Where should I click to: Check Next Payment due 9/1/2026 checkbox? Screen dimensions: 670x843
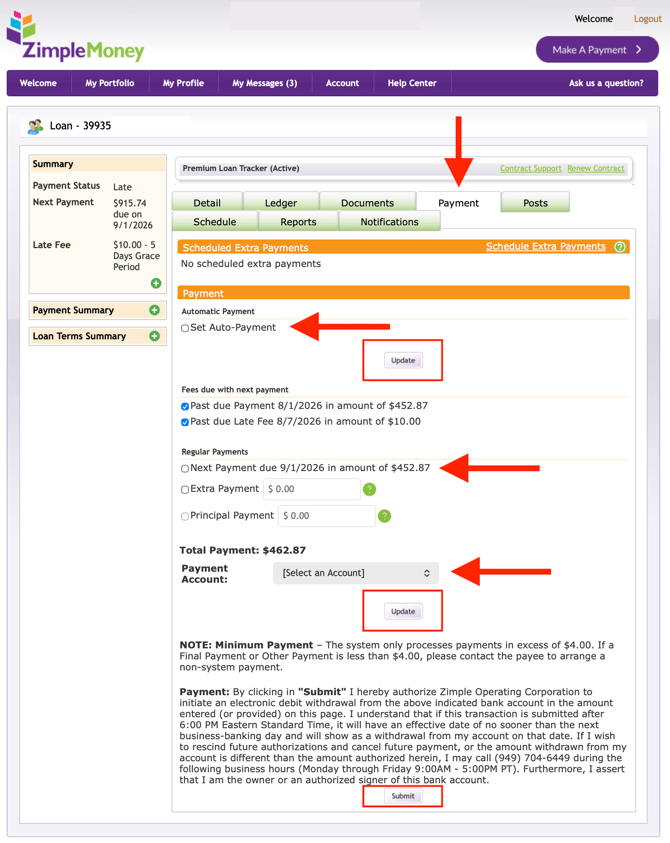[x=185, y=468]
